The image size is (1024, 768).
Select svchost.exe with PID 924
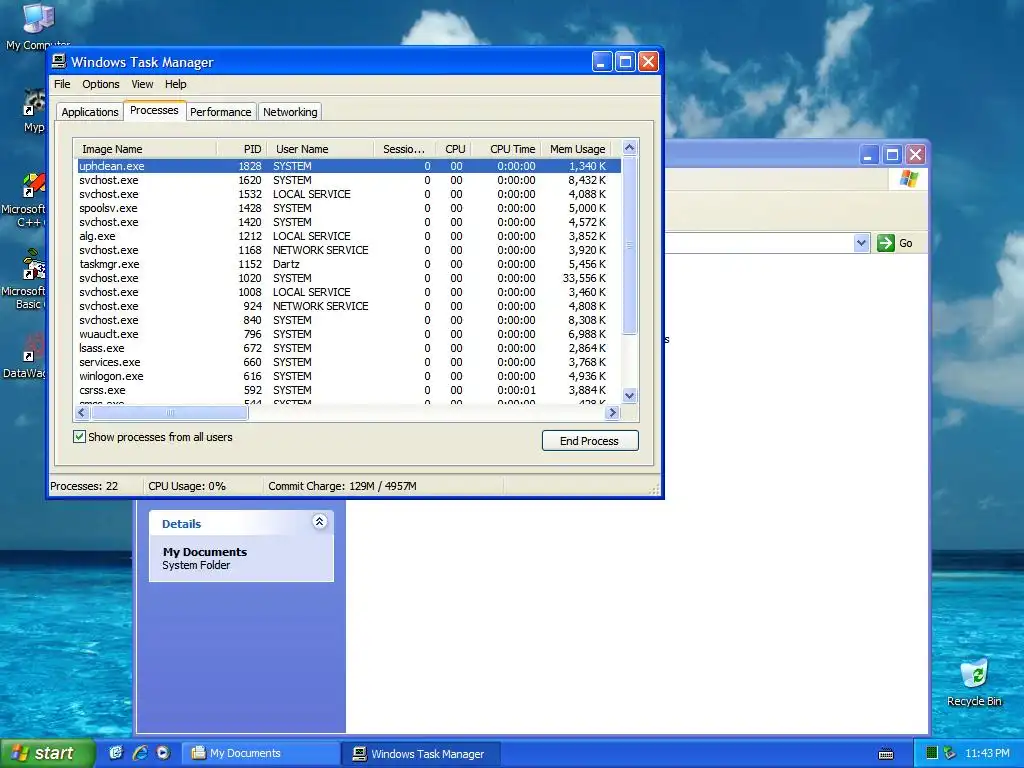tap(348, 306)
